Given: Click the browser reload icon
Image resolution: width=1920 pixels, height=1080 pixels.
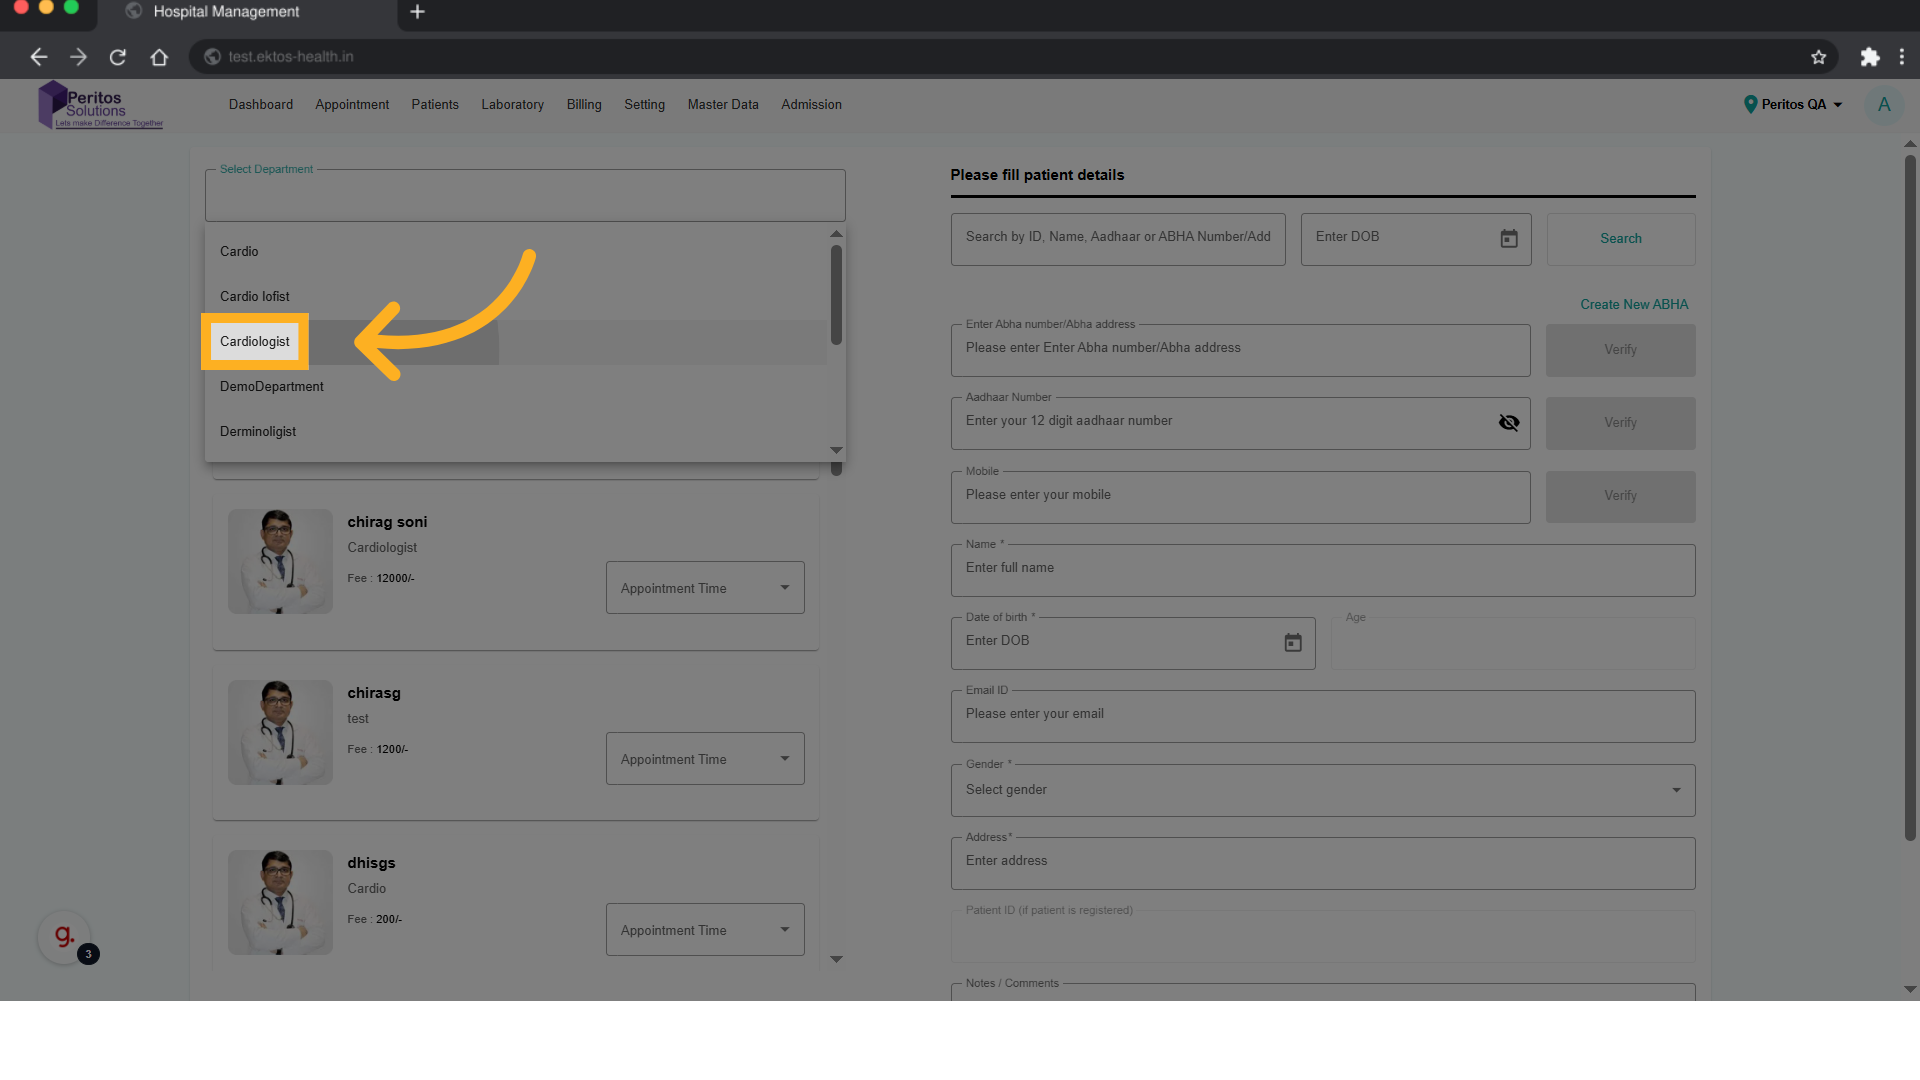Looking at the screenshot, I should (118, 57).
